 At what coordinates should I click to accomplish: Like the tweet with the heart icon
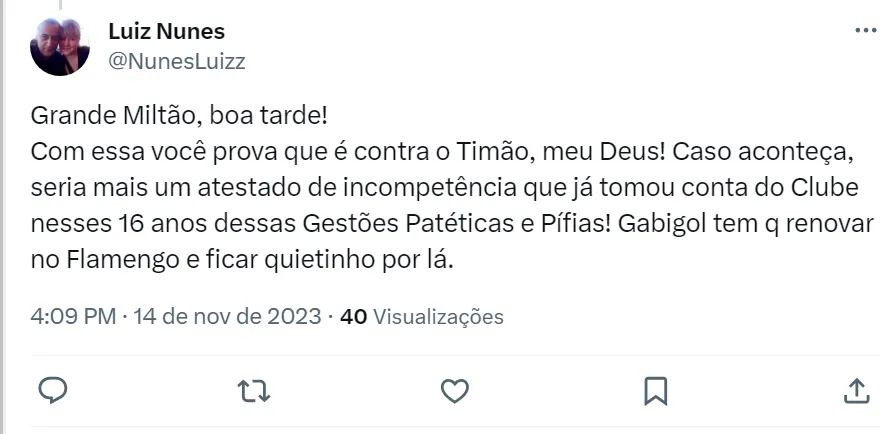coord(454,389)
